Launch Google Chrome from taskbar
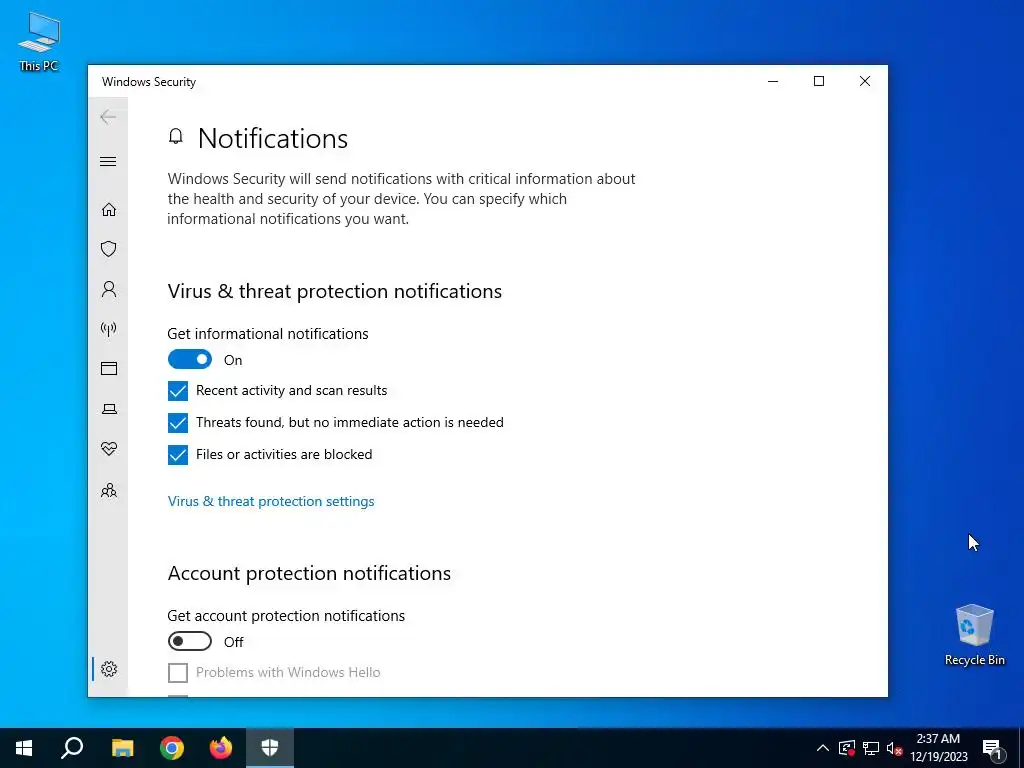 (172, 748)
